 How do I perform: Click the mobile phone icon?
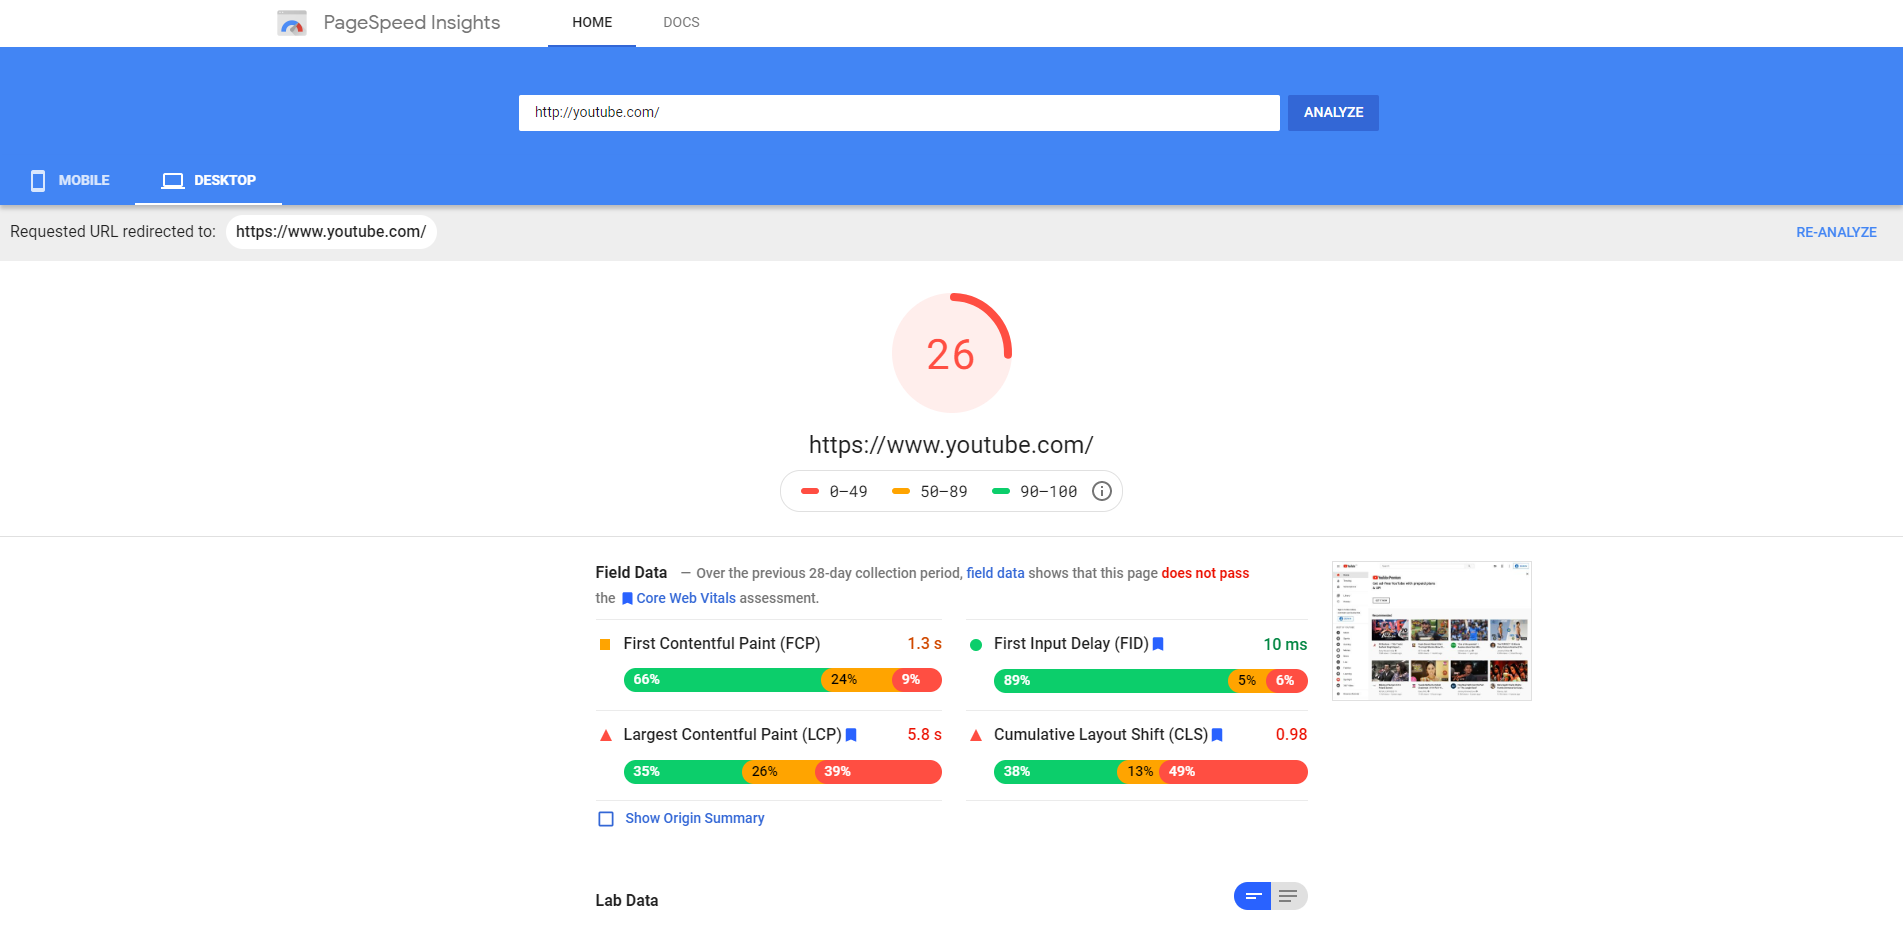tap(38, 180)
